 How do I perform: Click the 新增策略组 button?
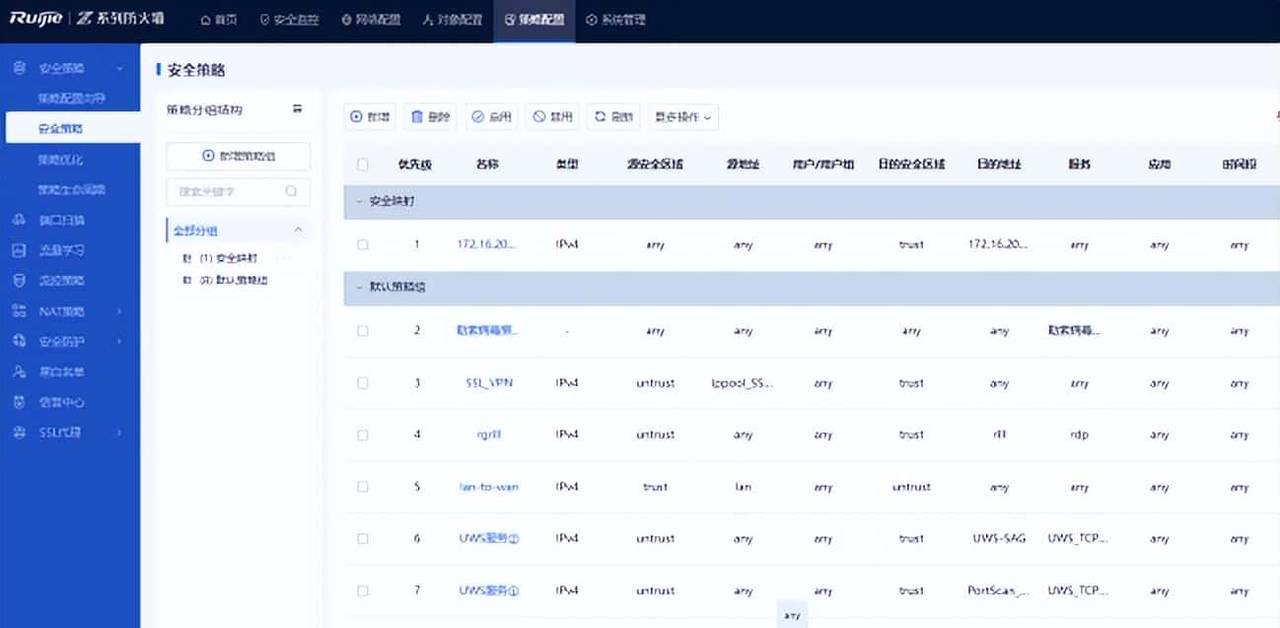coord(237,156)
